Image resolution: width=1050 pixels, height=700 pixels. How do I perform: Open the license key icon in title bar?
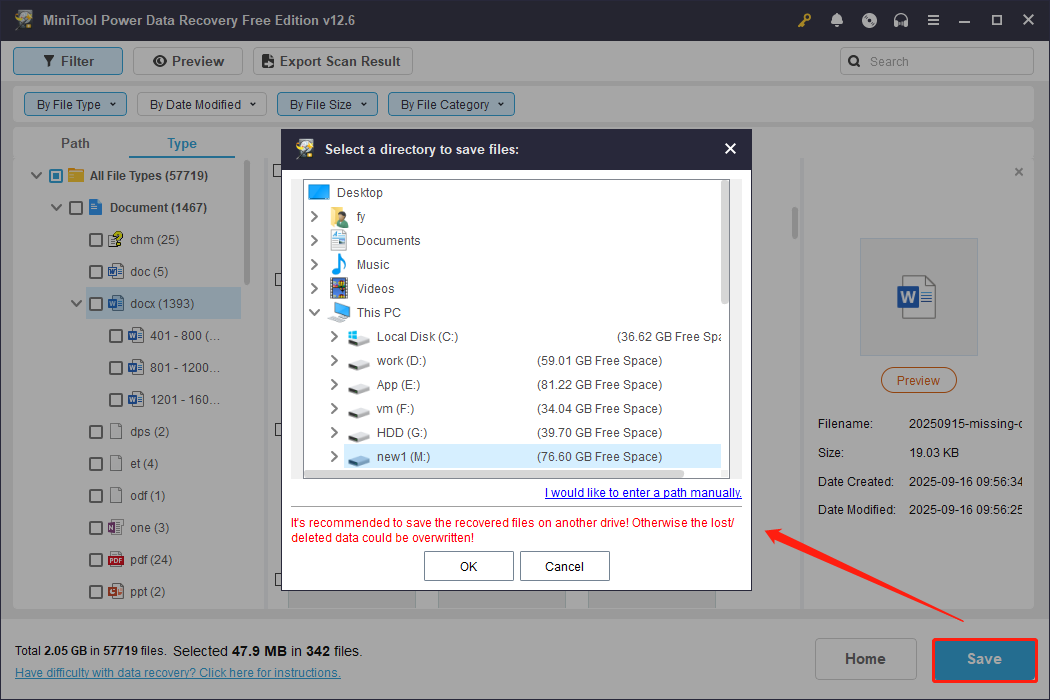[804, 19]
